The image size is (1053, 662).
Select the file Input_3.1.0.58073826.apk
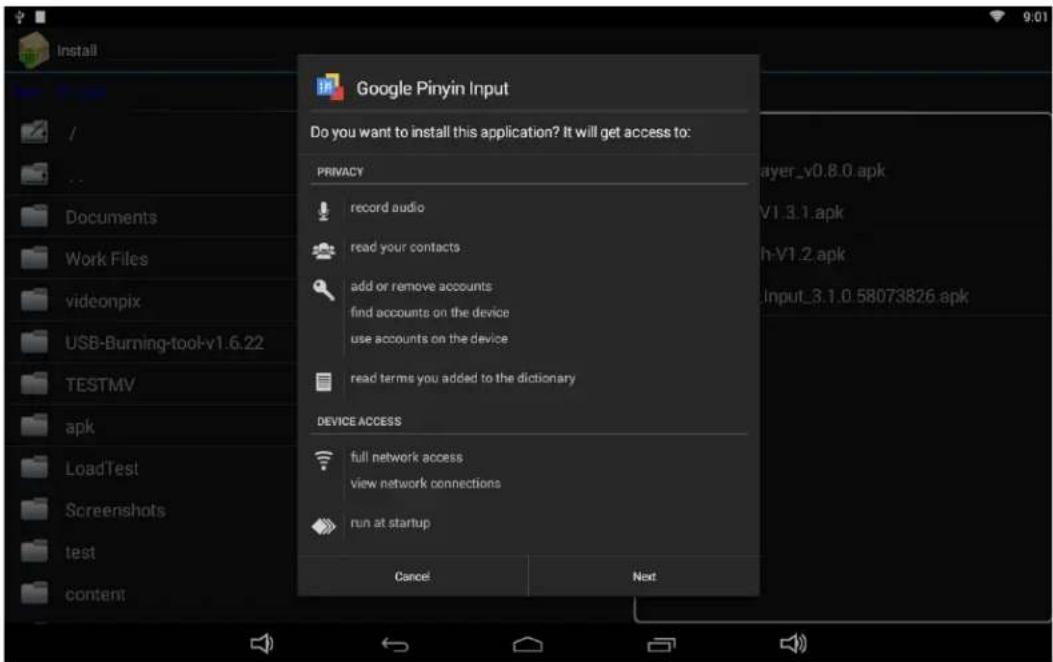(865, 296)
